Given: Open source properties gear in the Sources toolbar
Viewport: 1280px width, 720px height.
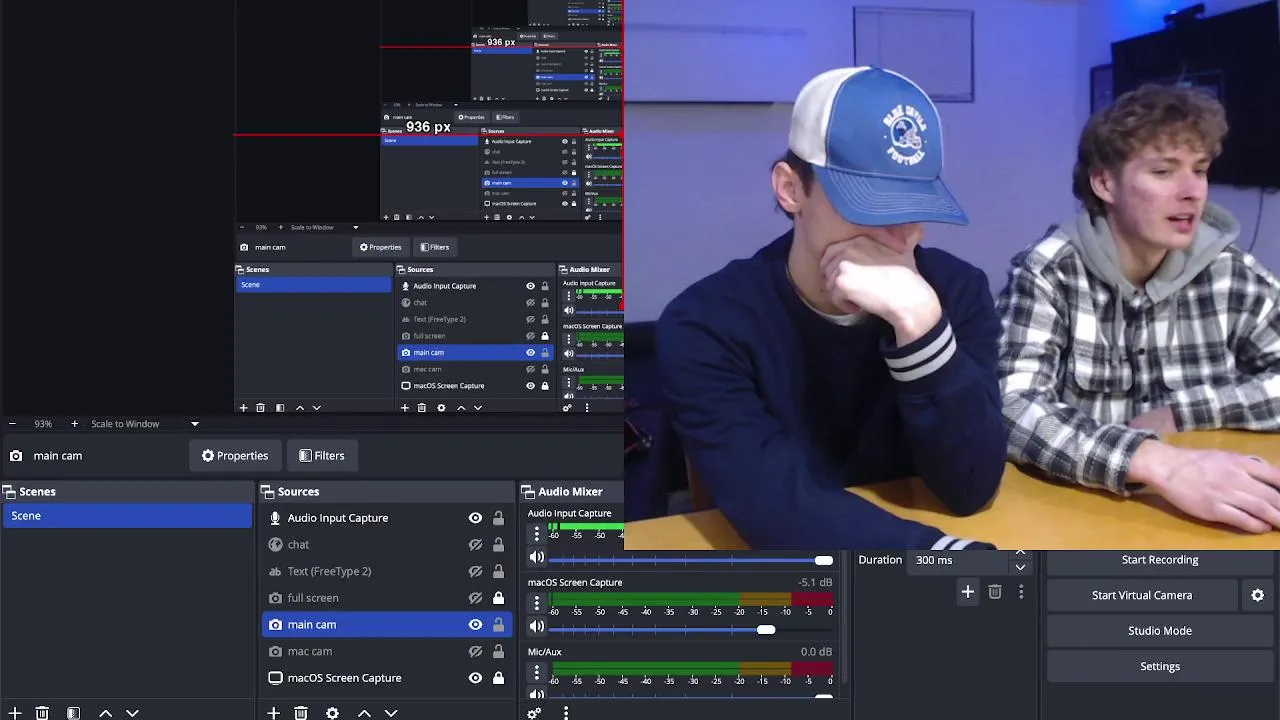Looking at the screenshot, I should [332, 713].
